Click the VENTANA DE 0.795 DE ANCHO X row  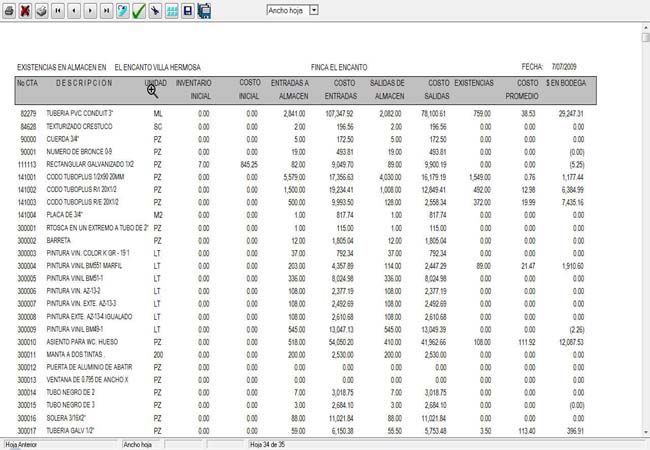[302, 380]
